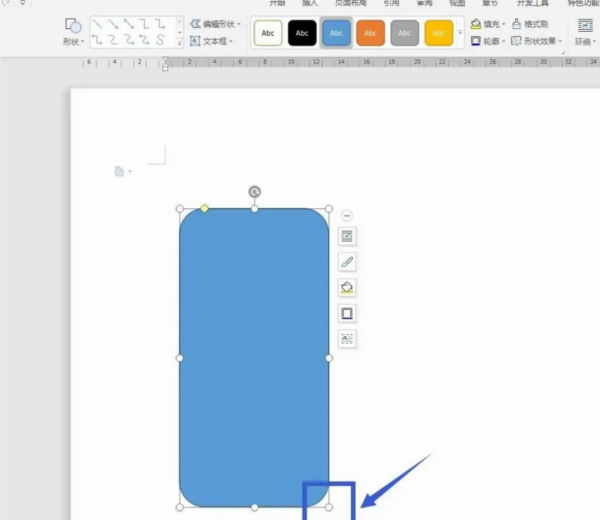600x520 pixels.
Task: Select the elbow connector shape
Action: pyautogui.click(x=144, y=25)
